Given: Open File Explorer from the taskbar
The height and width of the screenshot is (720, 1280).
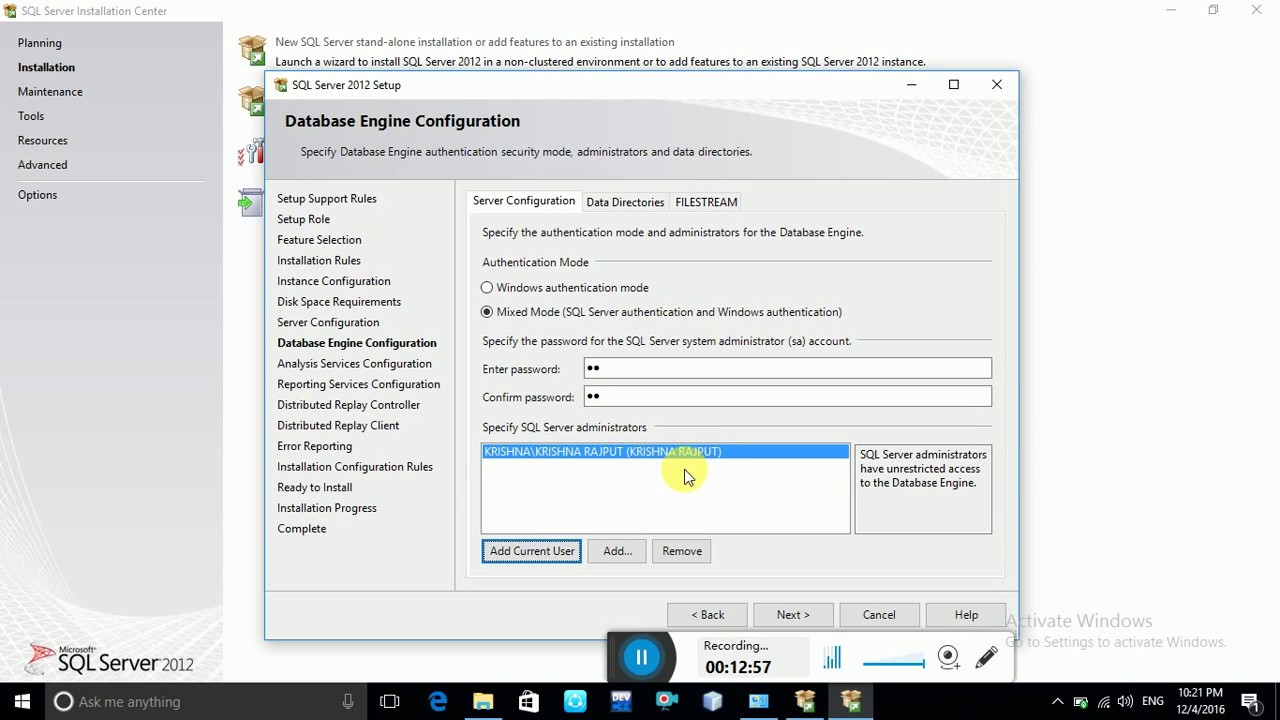Looking at the screenshot, I should pyautogui.click(x=483, y=701).
